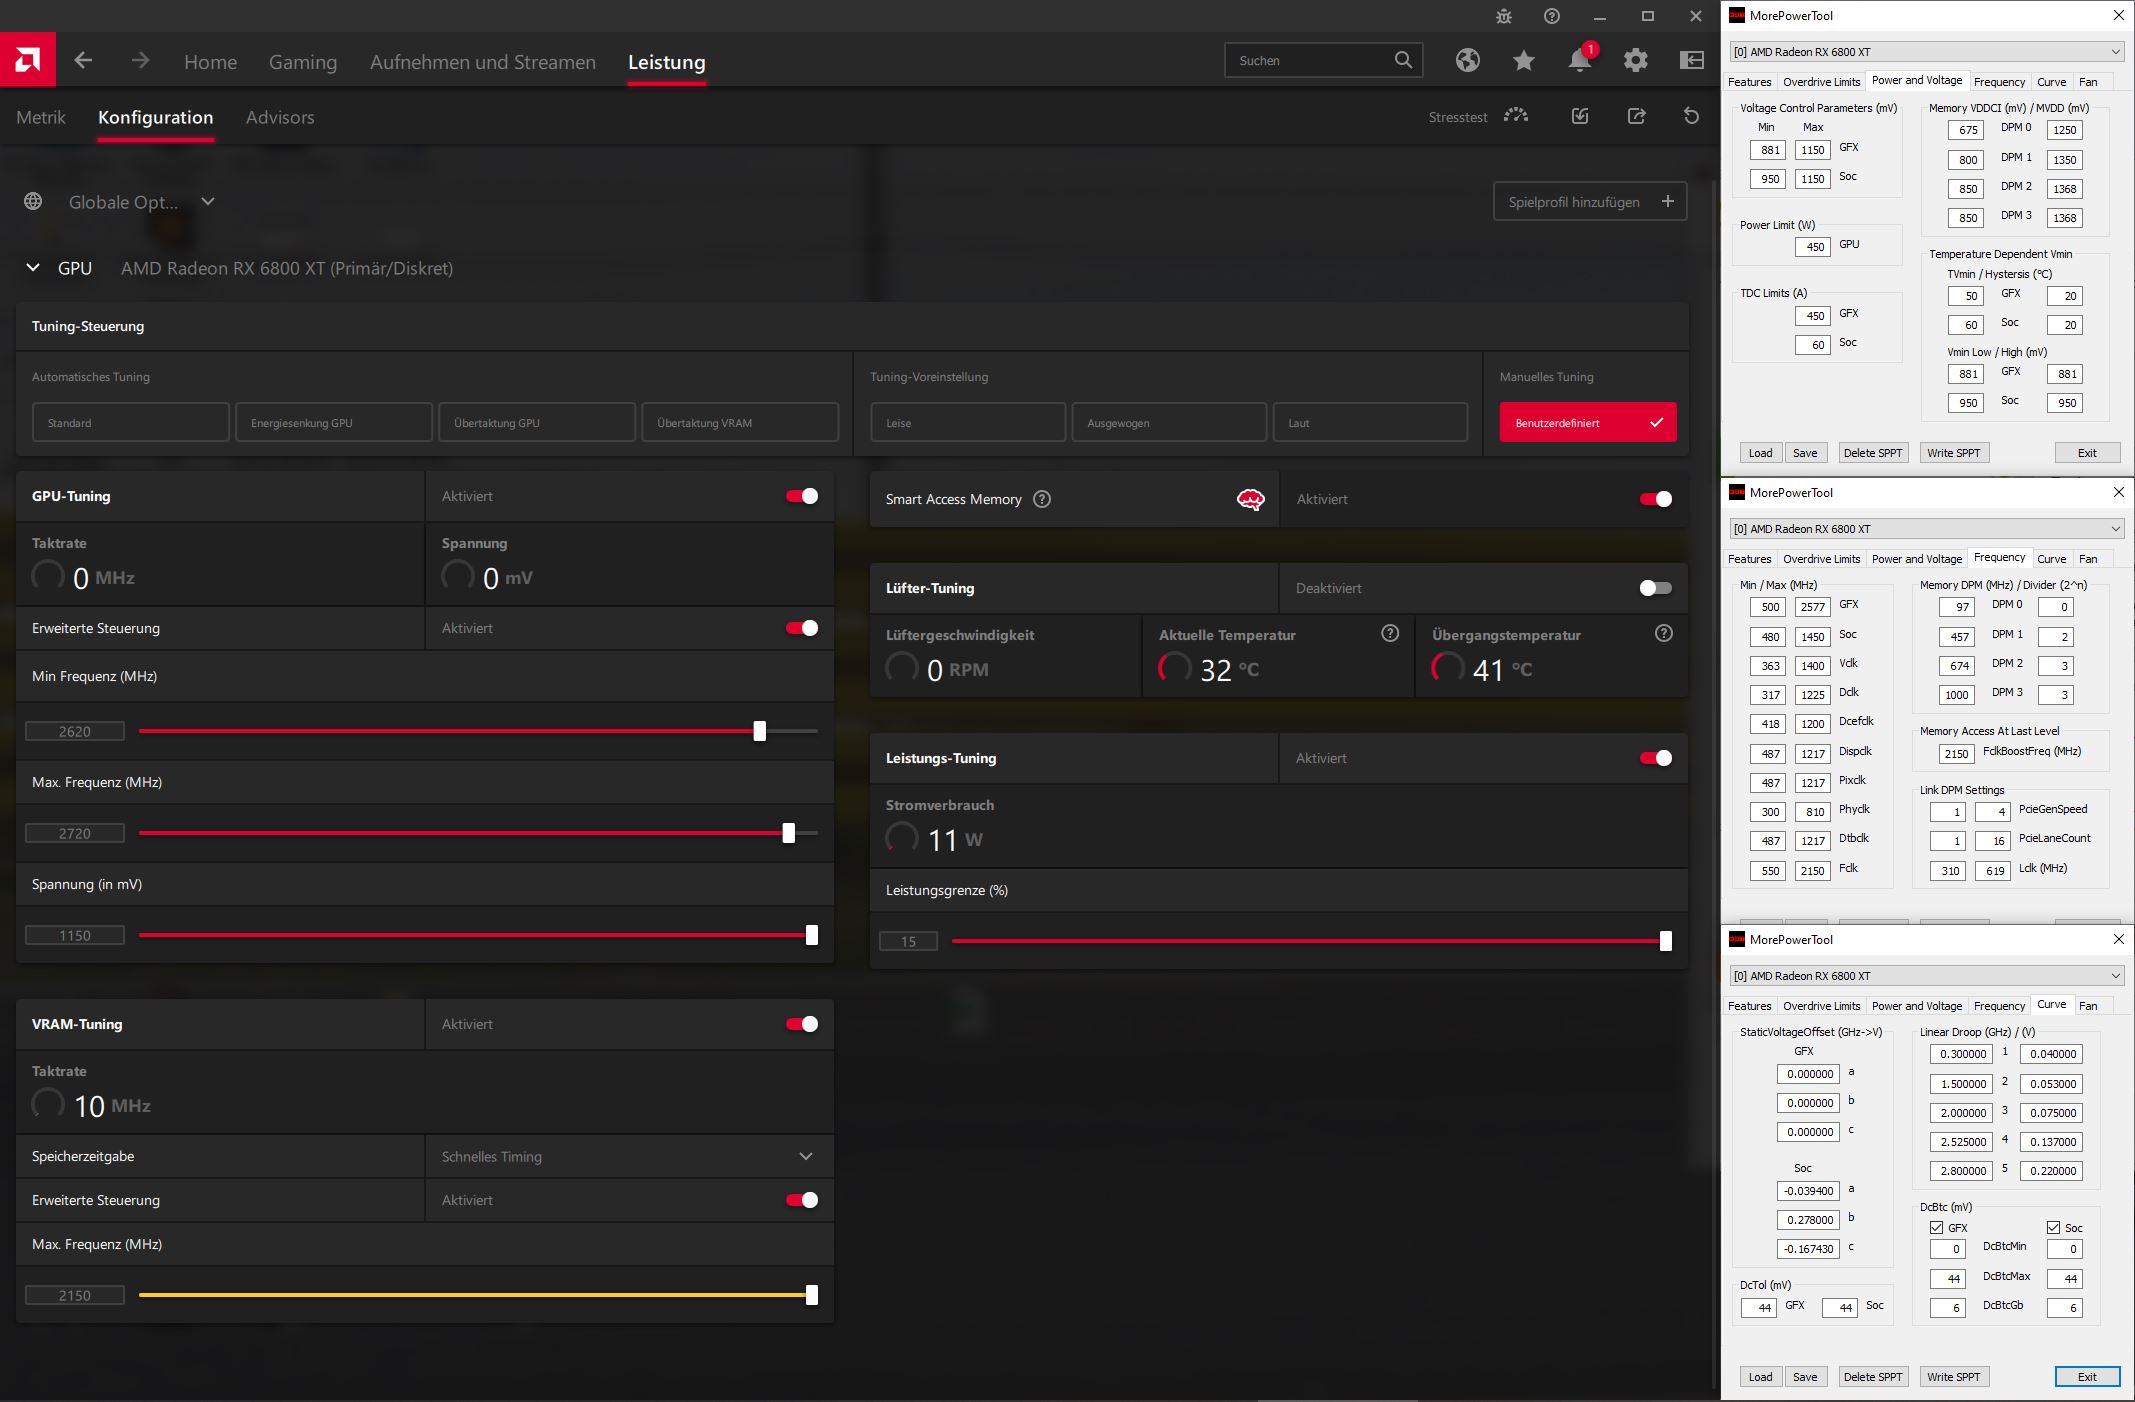Collapse the GPU section chevron

click(33, 268)
